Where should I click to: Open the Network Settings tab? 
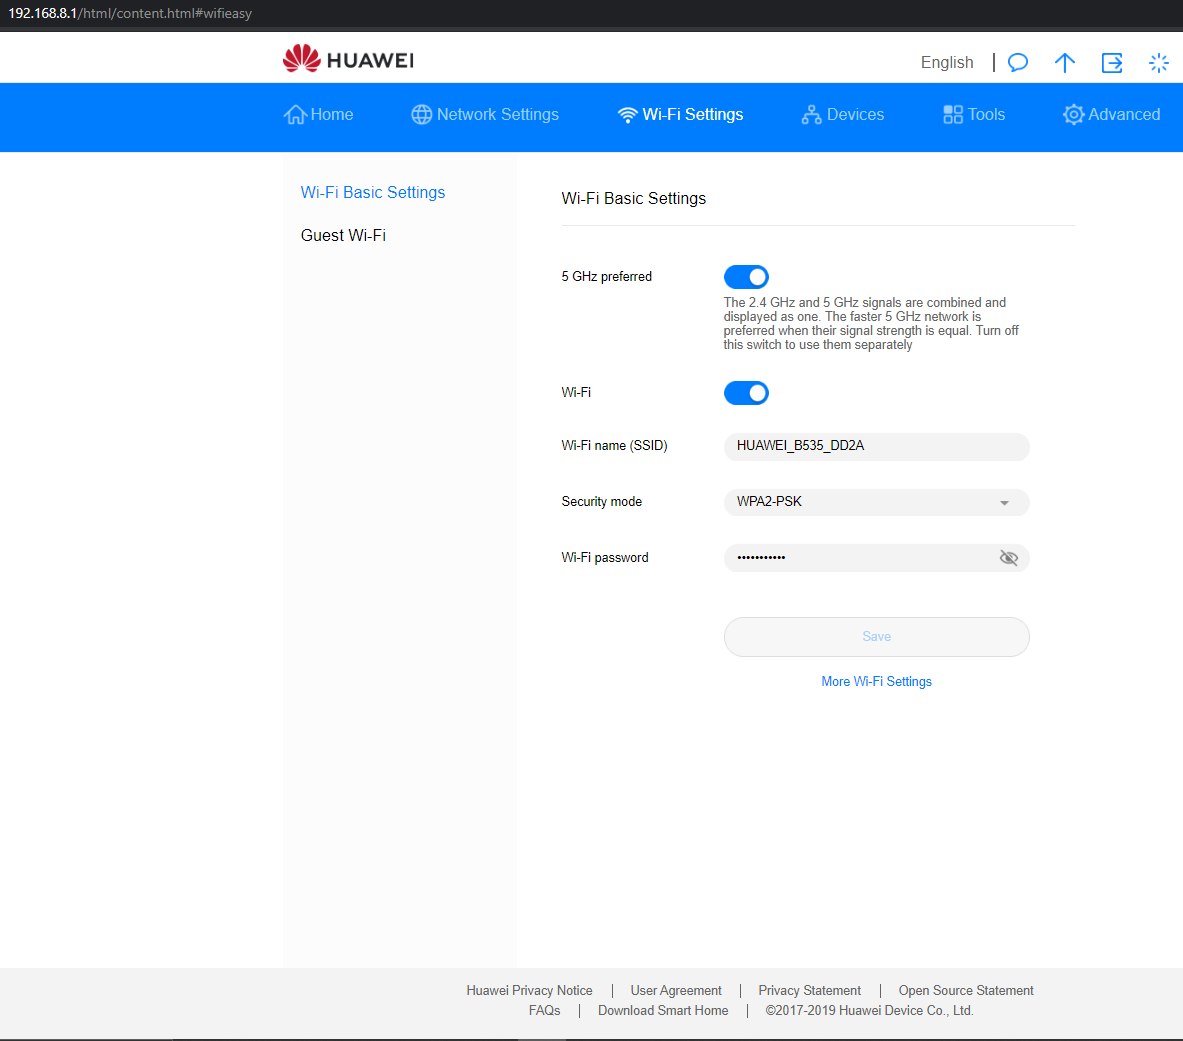click(x=485, y=115)
